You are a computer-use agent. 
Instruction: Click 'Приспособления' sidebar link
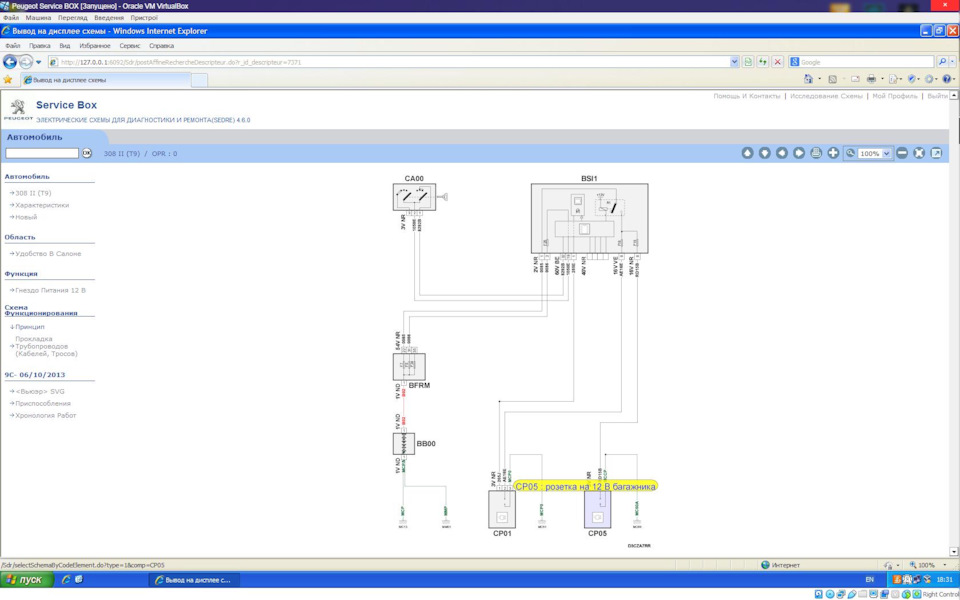point(43,403)
